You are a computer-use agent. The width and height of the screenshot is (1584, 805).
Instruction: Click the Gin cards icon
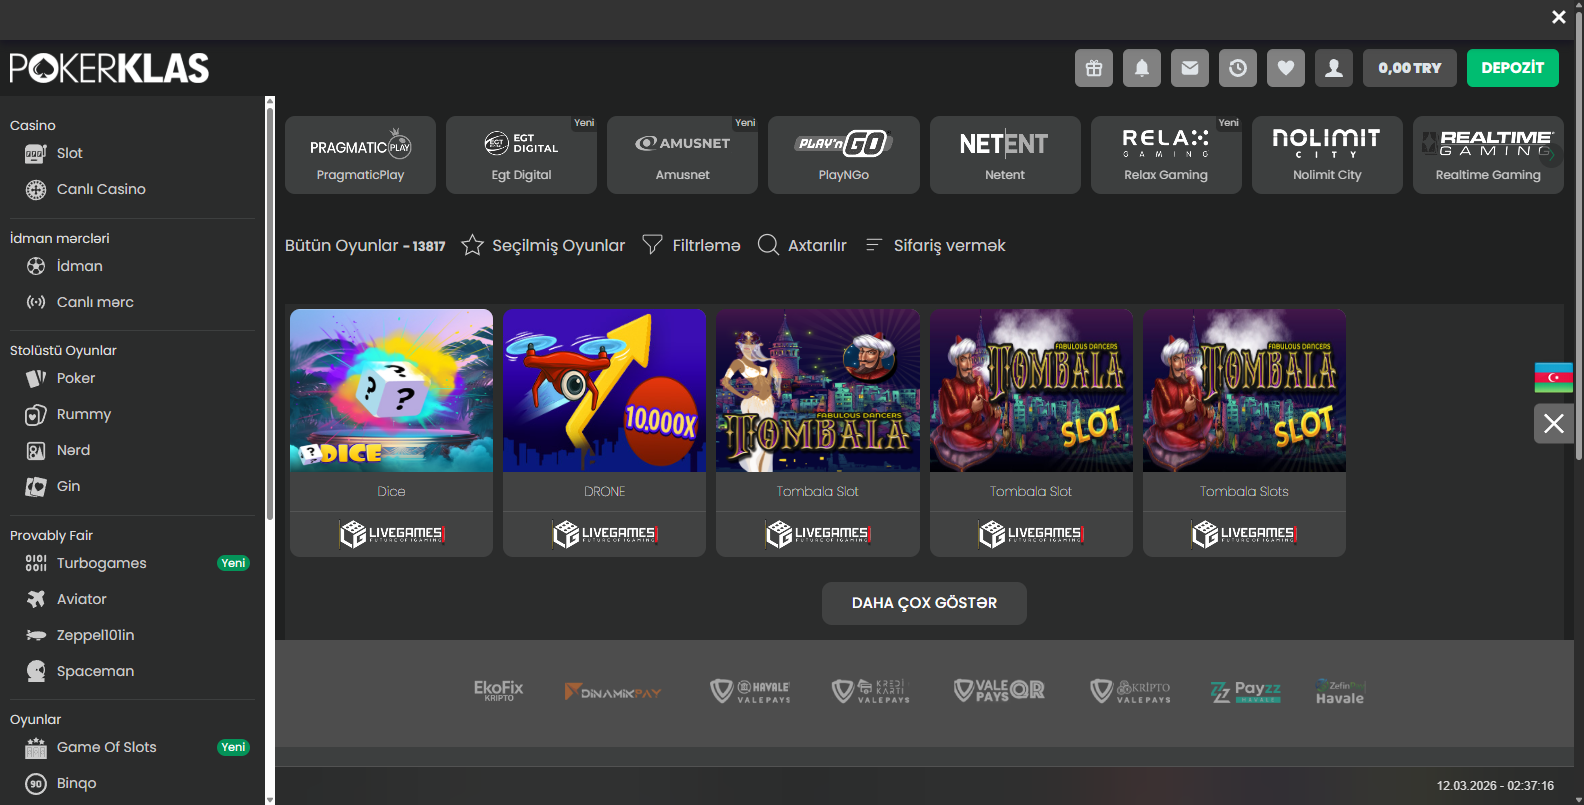[36, 486]
